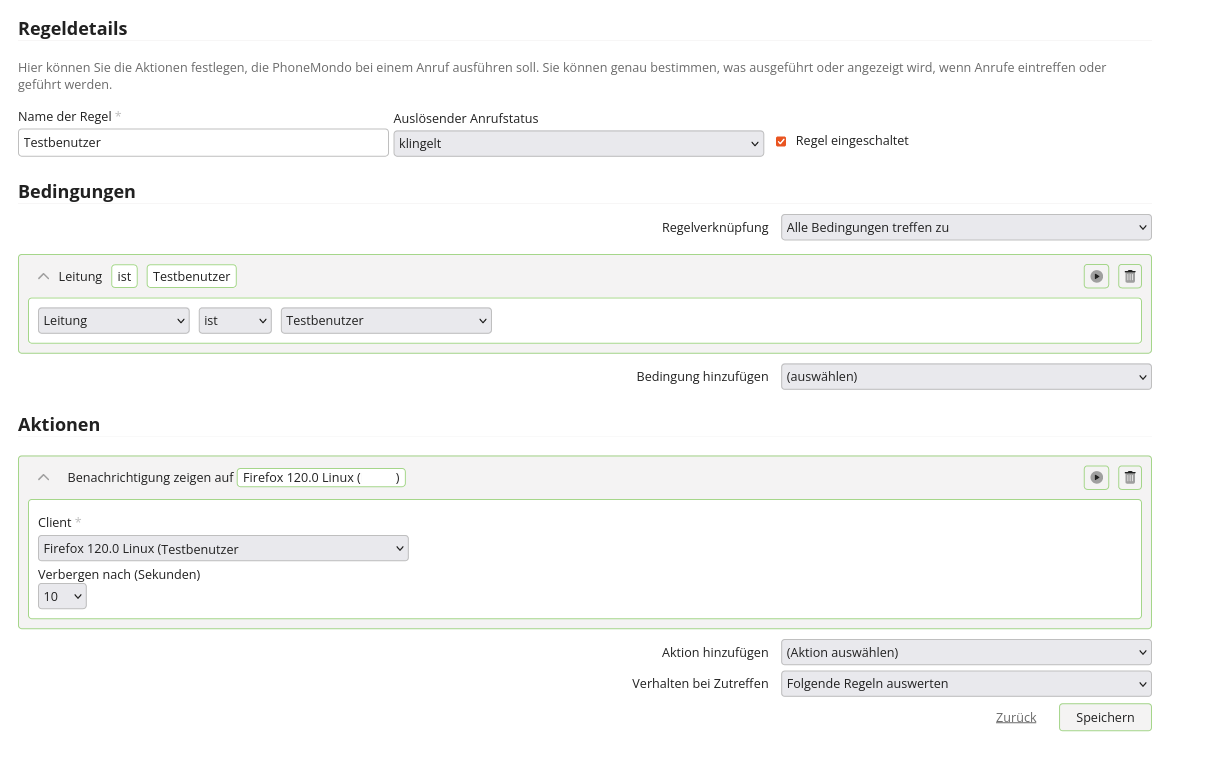
Task: Open the Client selection dropdown
Action: (x=223, y=549)
